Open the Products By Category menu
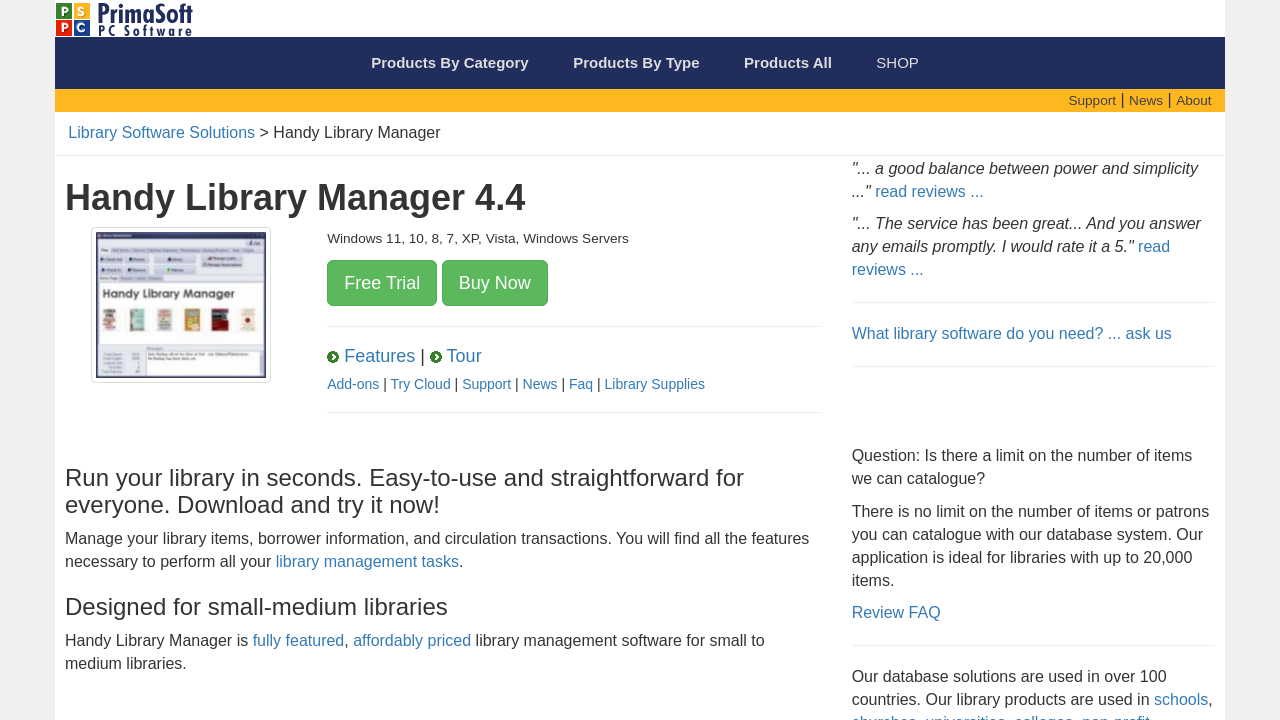The height and width of the screenshot is (720, 1280). 449,63
